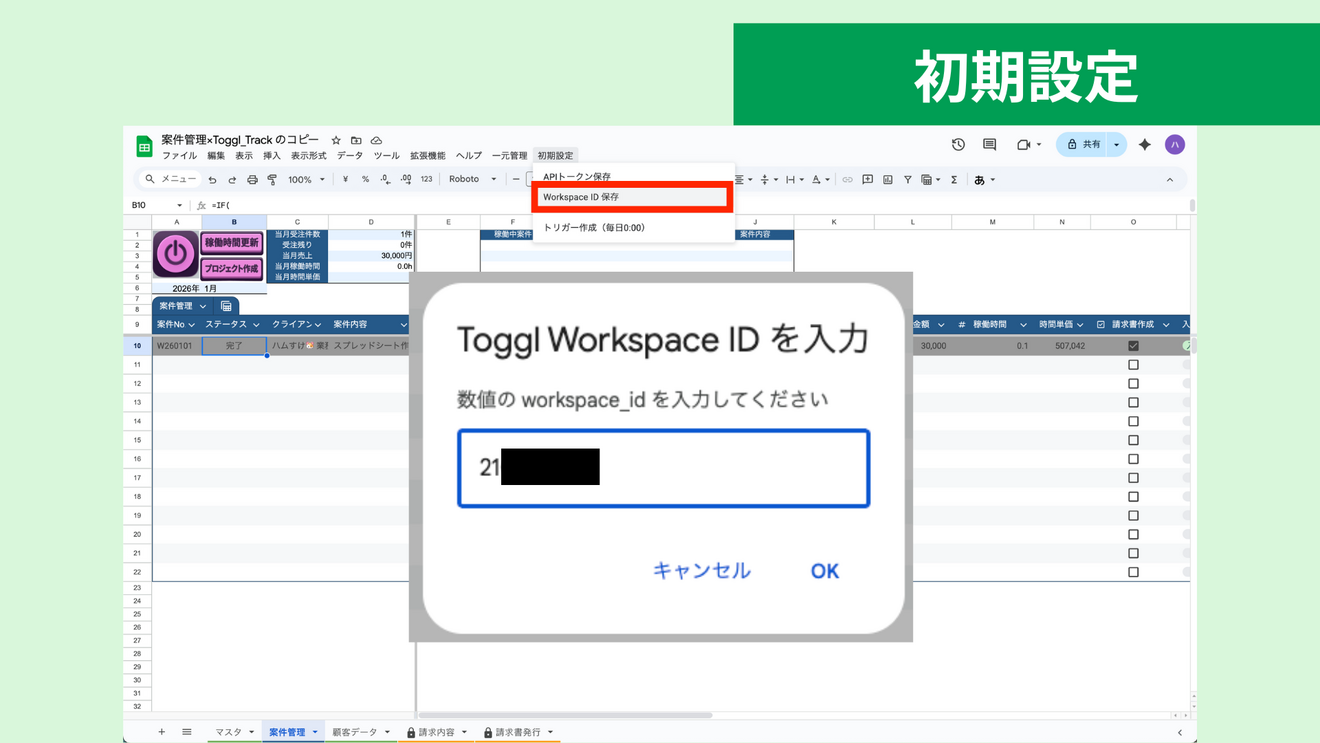Image resolution: width=1320 pixels, height=743 pixels.
Task: Increase decimal places
Action: click(405, 180)
